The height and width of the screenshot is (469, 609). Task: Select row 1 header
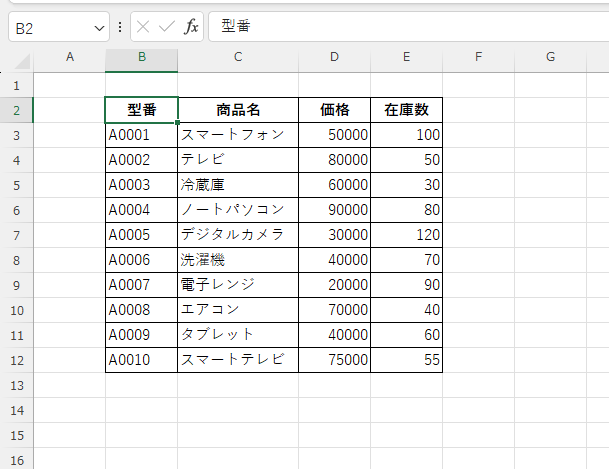pos(16,85)
